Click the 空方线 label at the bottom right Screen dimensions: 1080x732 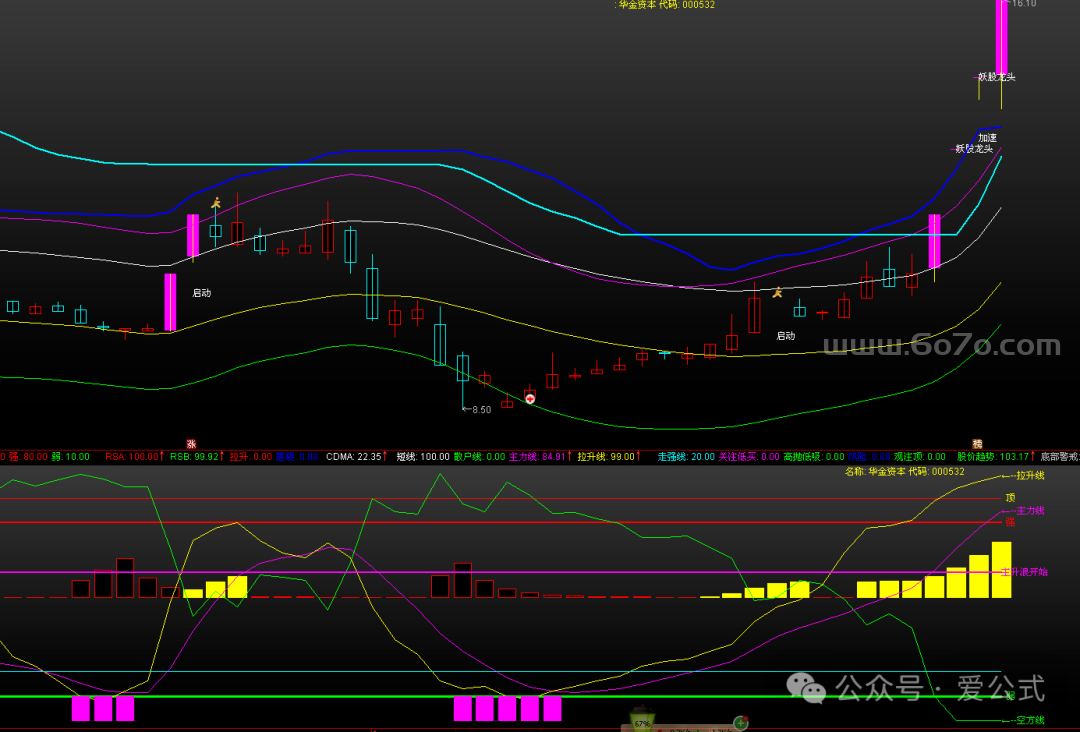[x=1030, y=720]
